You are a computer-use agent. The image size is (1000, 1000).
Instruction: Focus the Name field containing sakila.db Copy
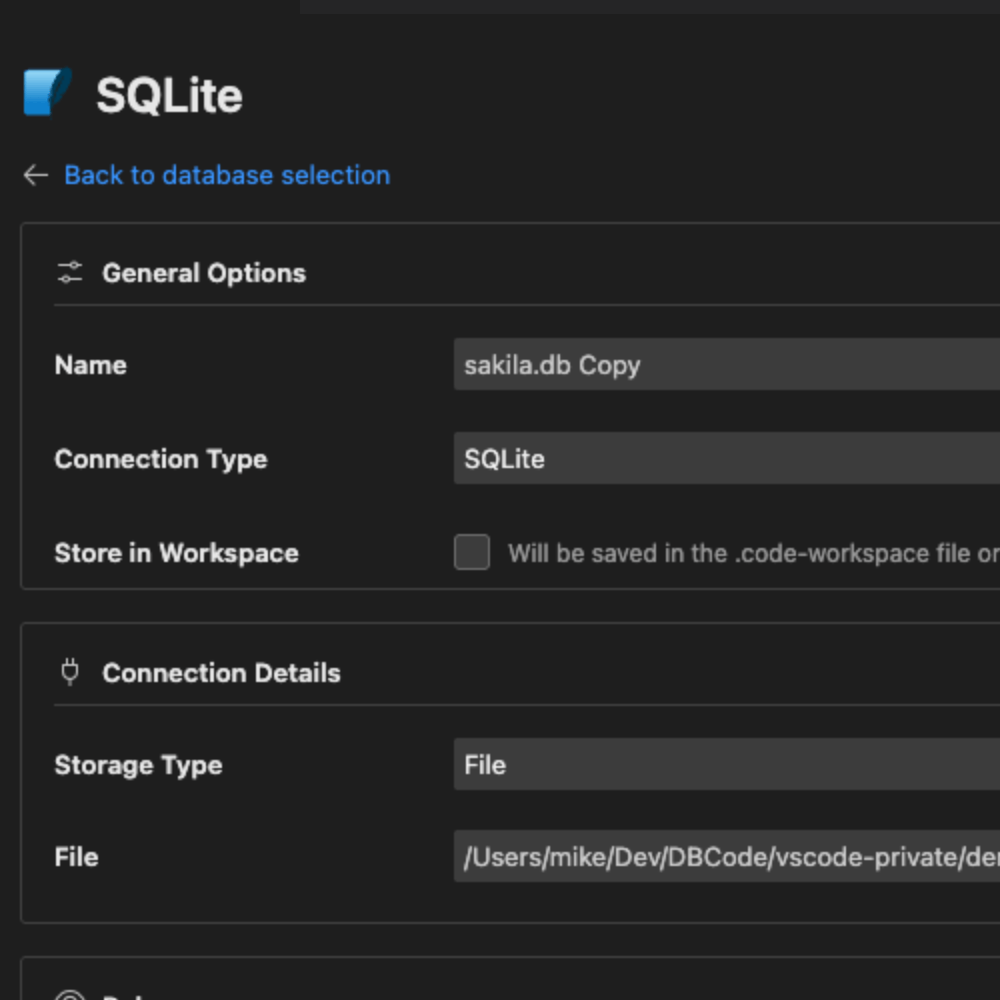pyautogui.click(x=726, y=365)
